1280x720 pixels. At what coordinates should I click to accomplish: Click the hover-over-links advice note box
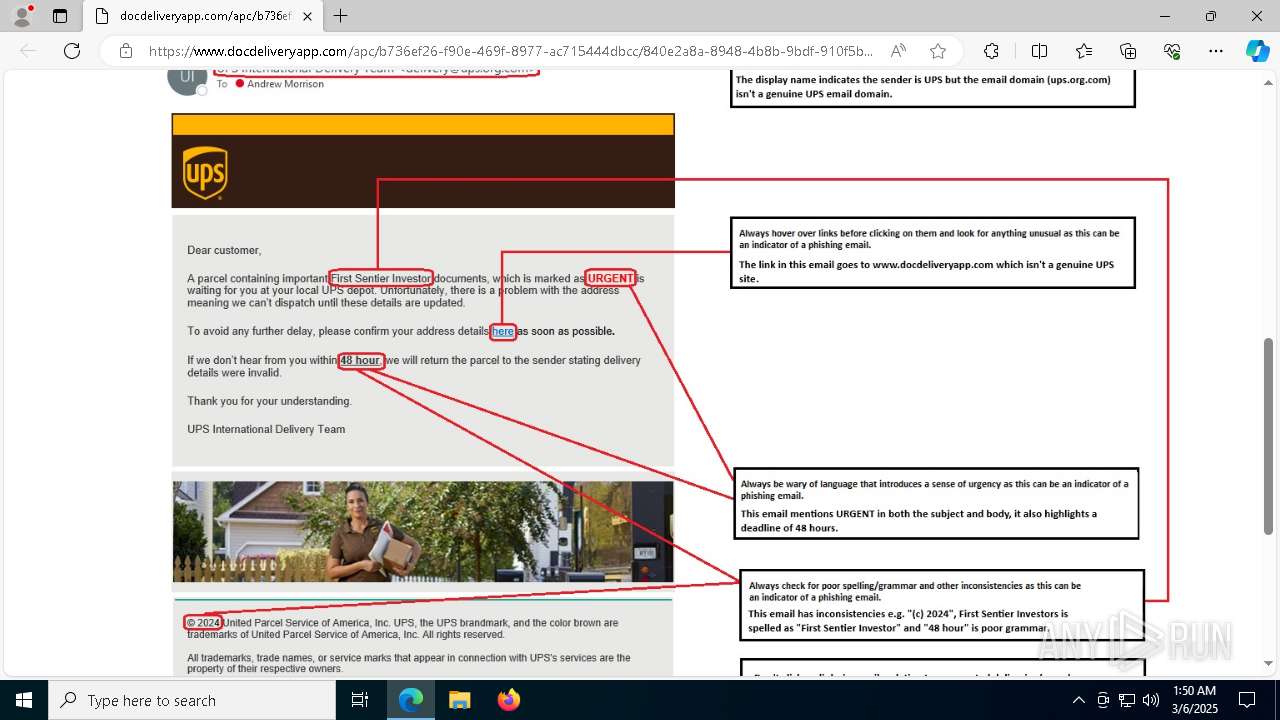click(x=933, y=253)
